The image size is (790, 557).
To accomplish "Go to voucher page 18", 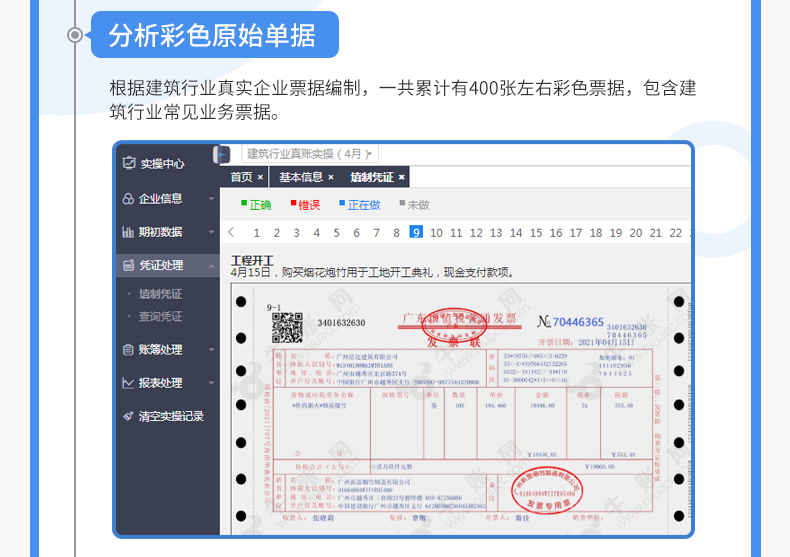I will tap(596, 233).
